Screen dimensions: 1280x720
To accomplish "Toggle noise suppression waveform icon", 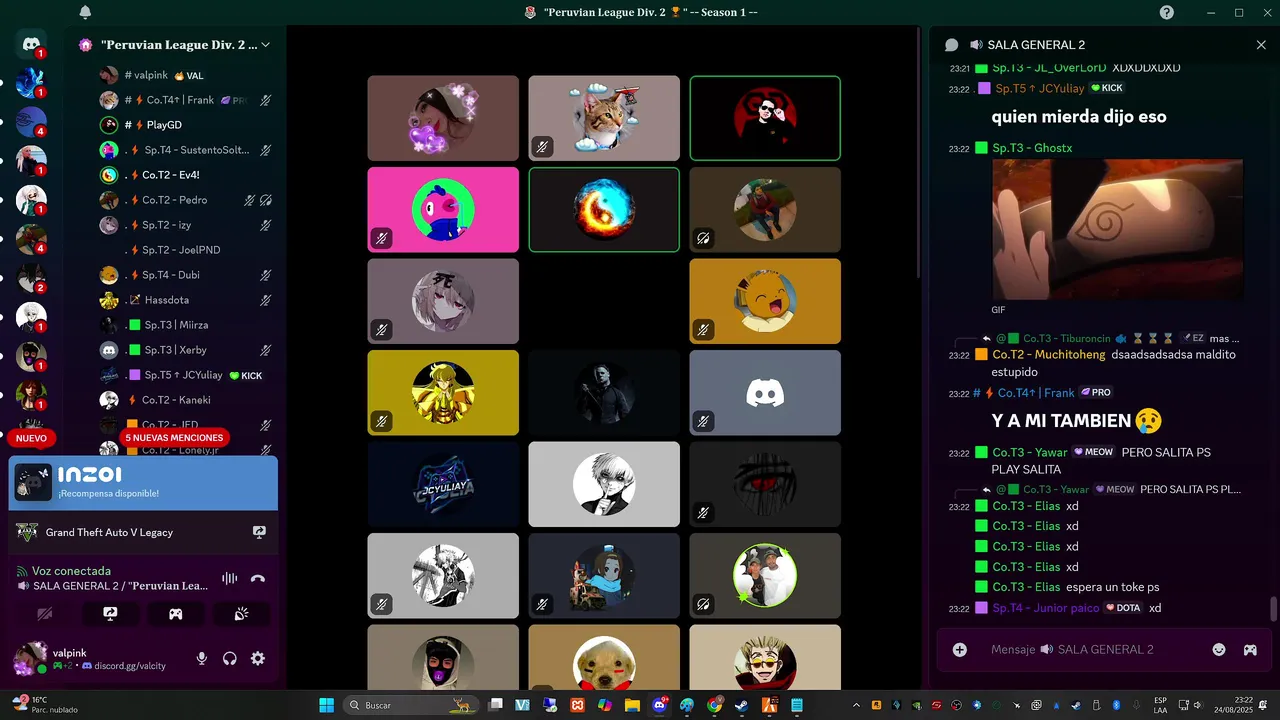I will [230, 578].
